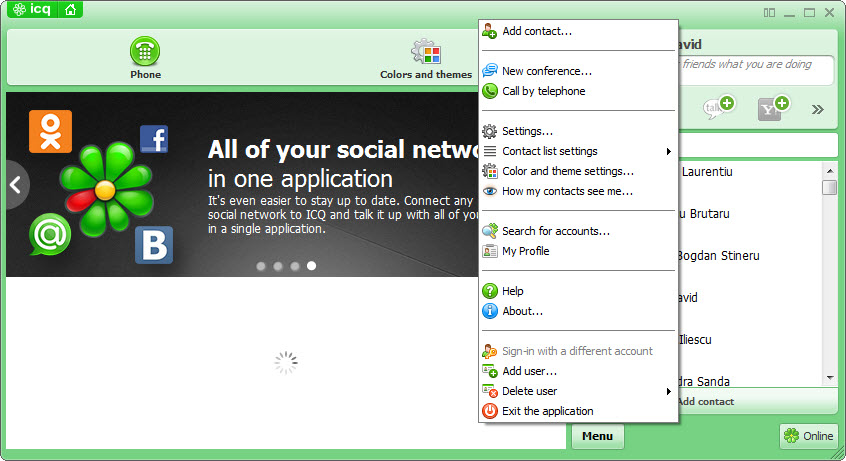
Task: Click the Odnoklassniki orange icon in banner
Action: pos(50,131)
